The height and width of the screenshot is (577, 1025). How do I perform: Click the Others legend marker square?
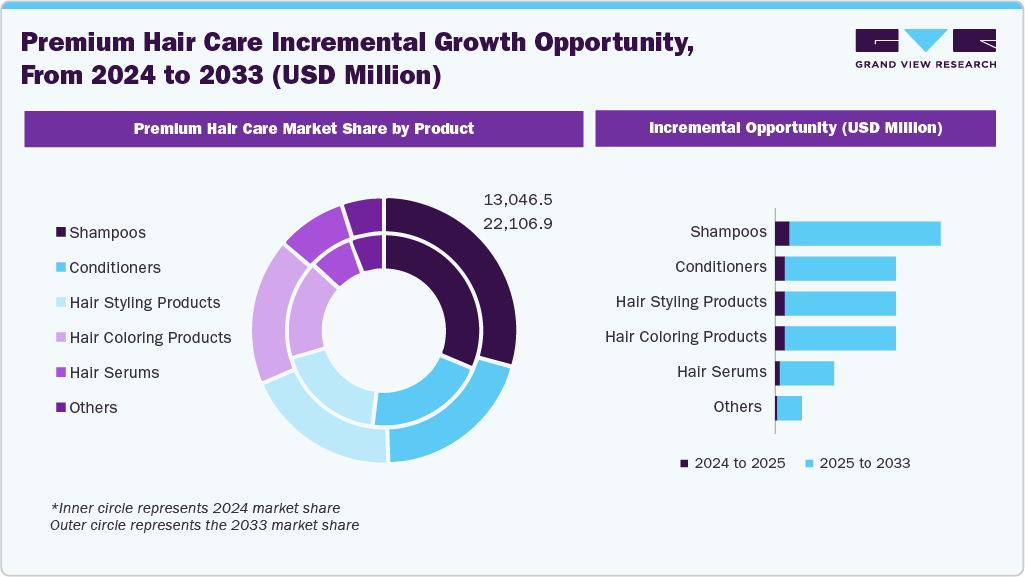[59, 407]
